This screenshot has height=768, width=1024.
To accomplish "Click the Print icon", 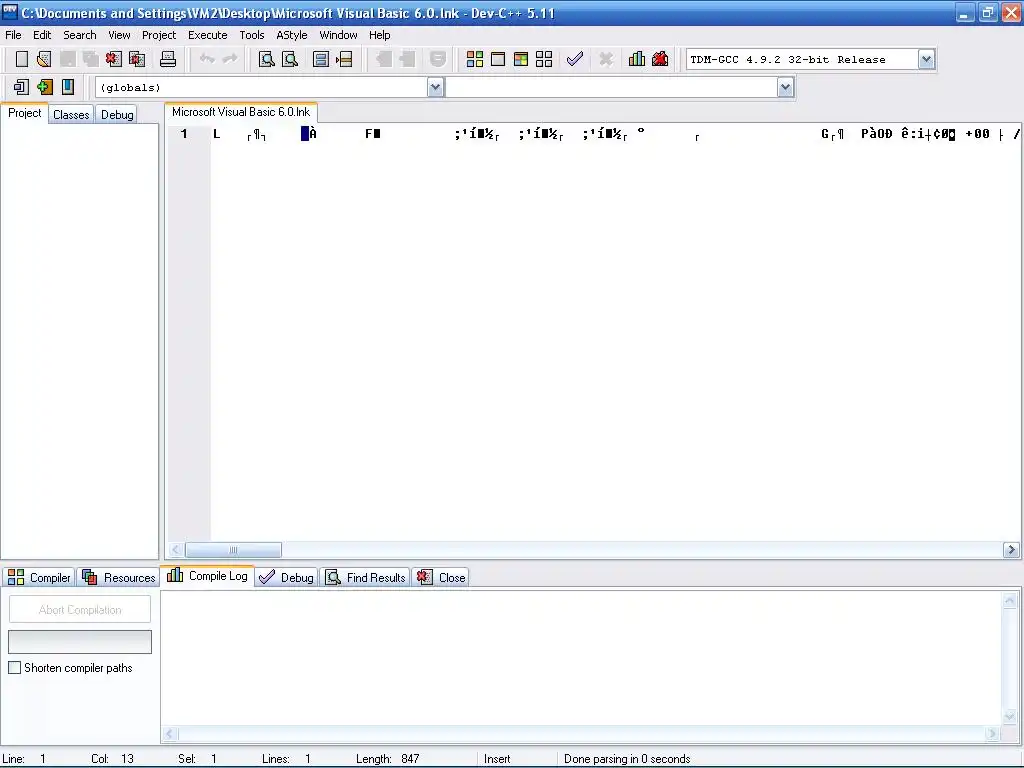I will (168, 59).
